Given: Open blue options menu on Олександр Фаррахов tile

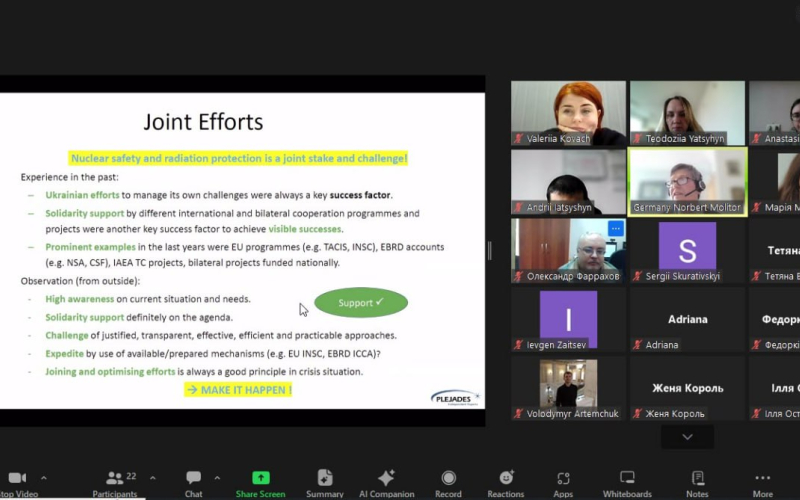Looking at the screenshot, I should coord(616,228).
